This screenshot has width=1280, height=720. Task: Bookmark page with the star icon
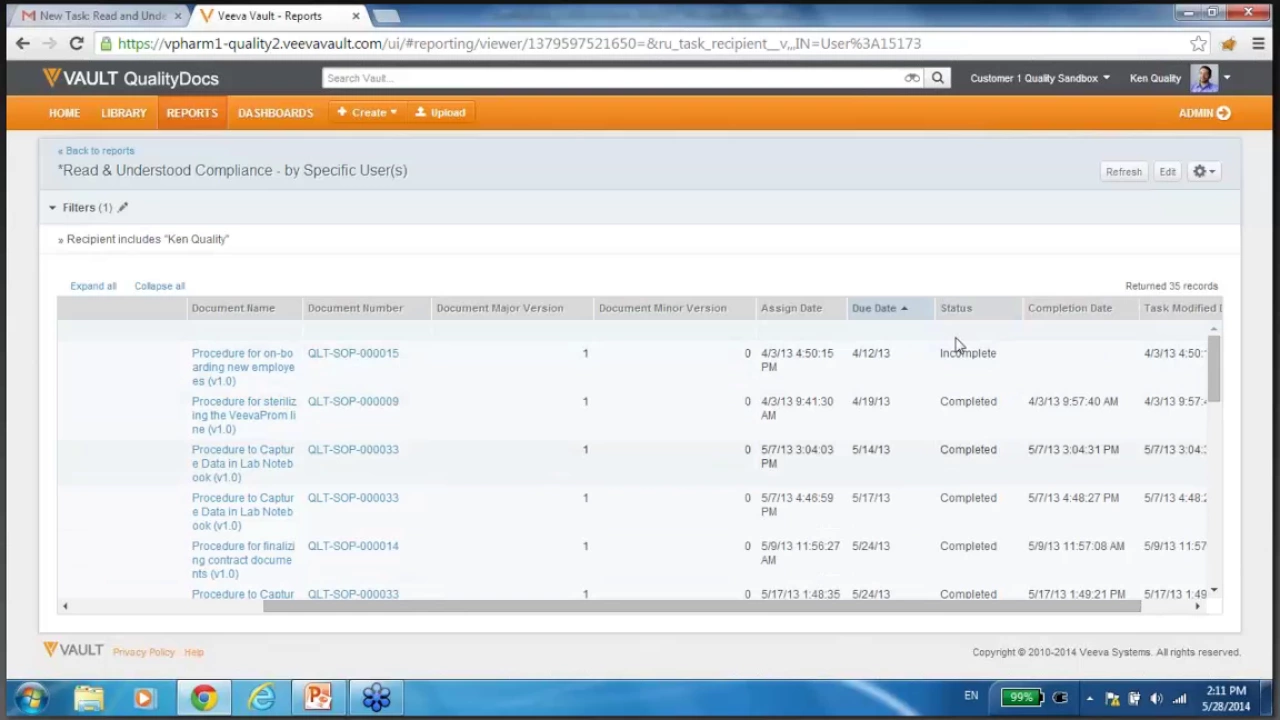(x=1198, y=43)
